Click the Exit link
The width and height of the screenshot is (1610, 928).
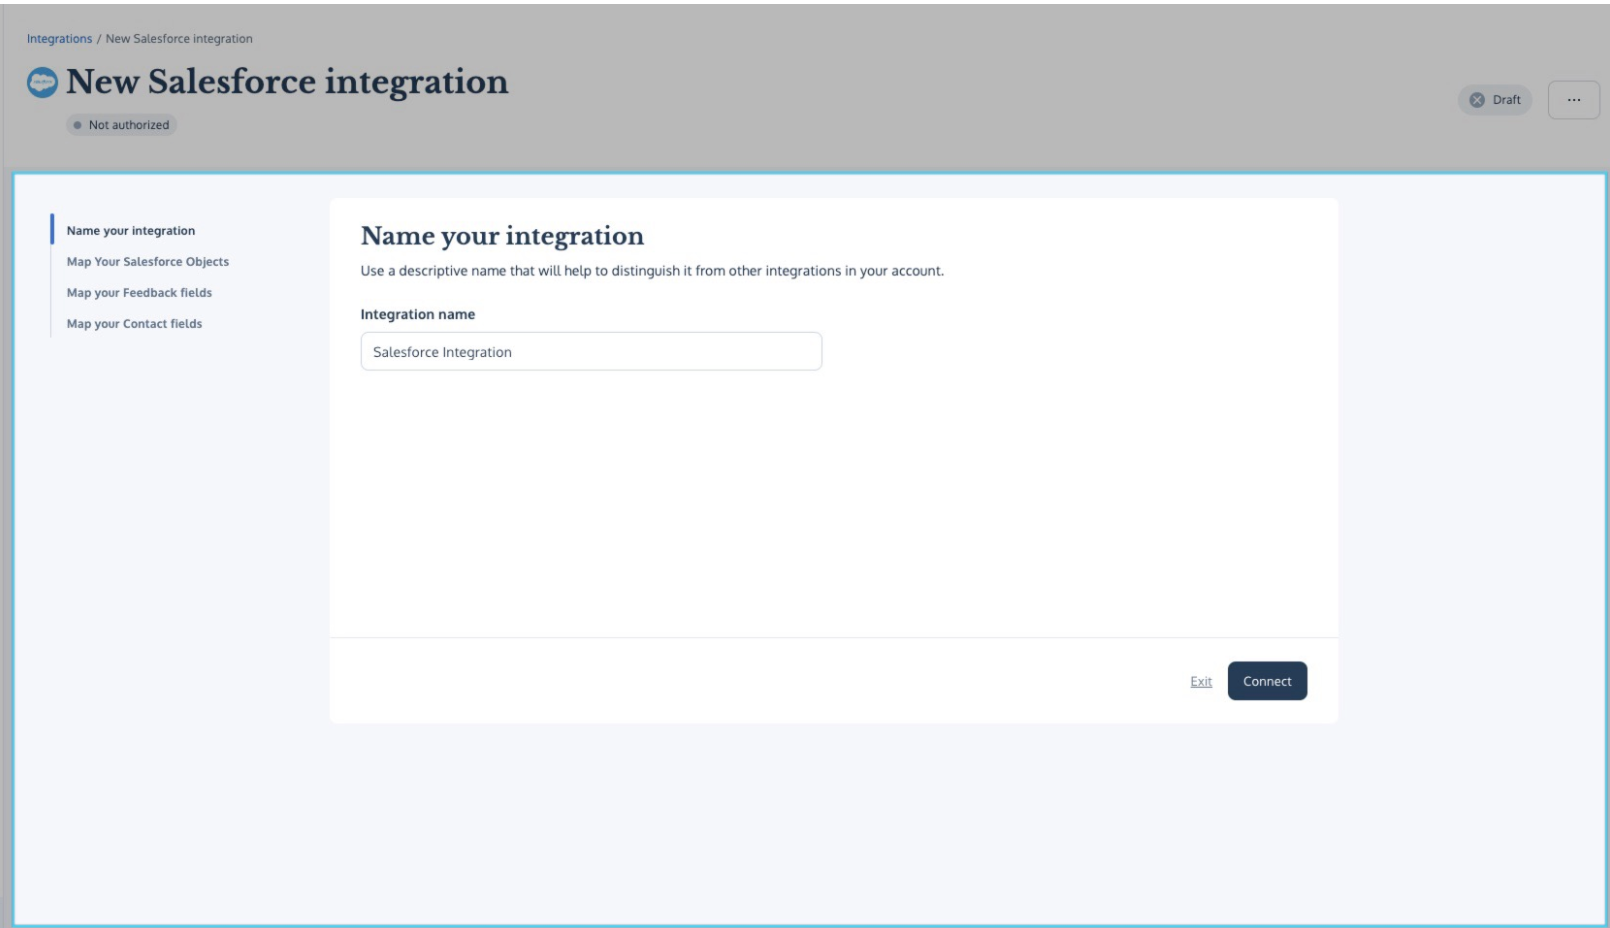coord(1201,682)
